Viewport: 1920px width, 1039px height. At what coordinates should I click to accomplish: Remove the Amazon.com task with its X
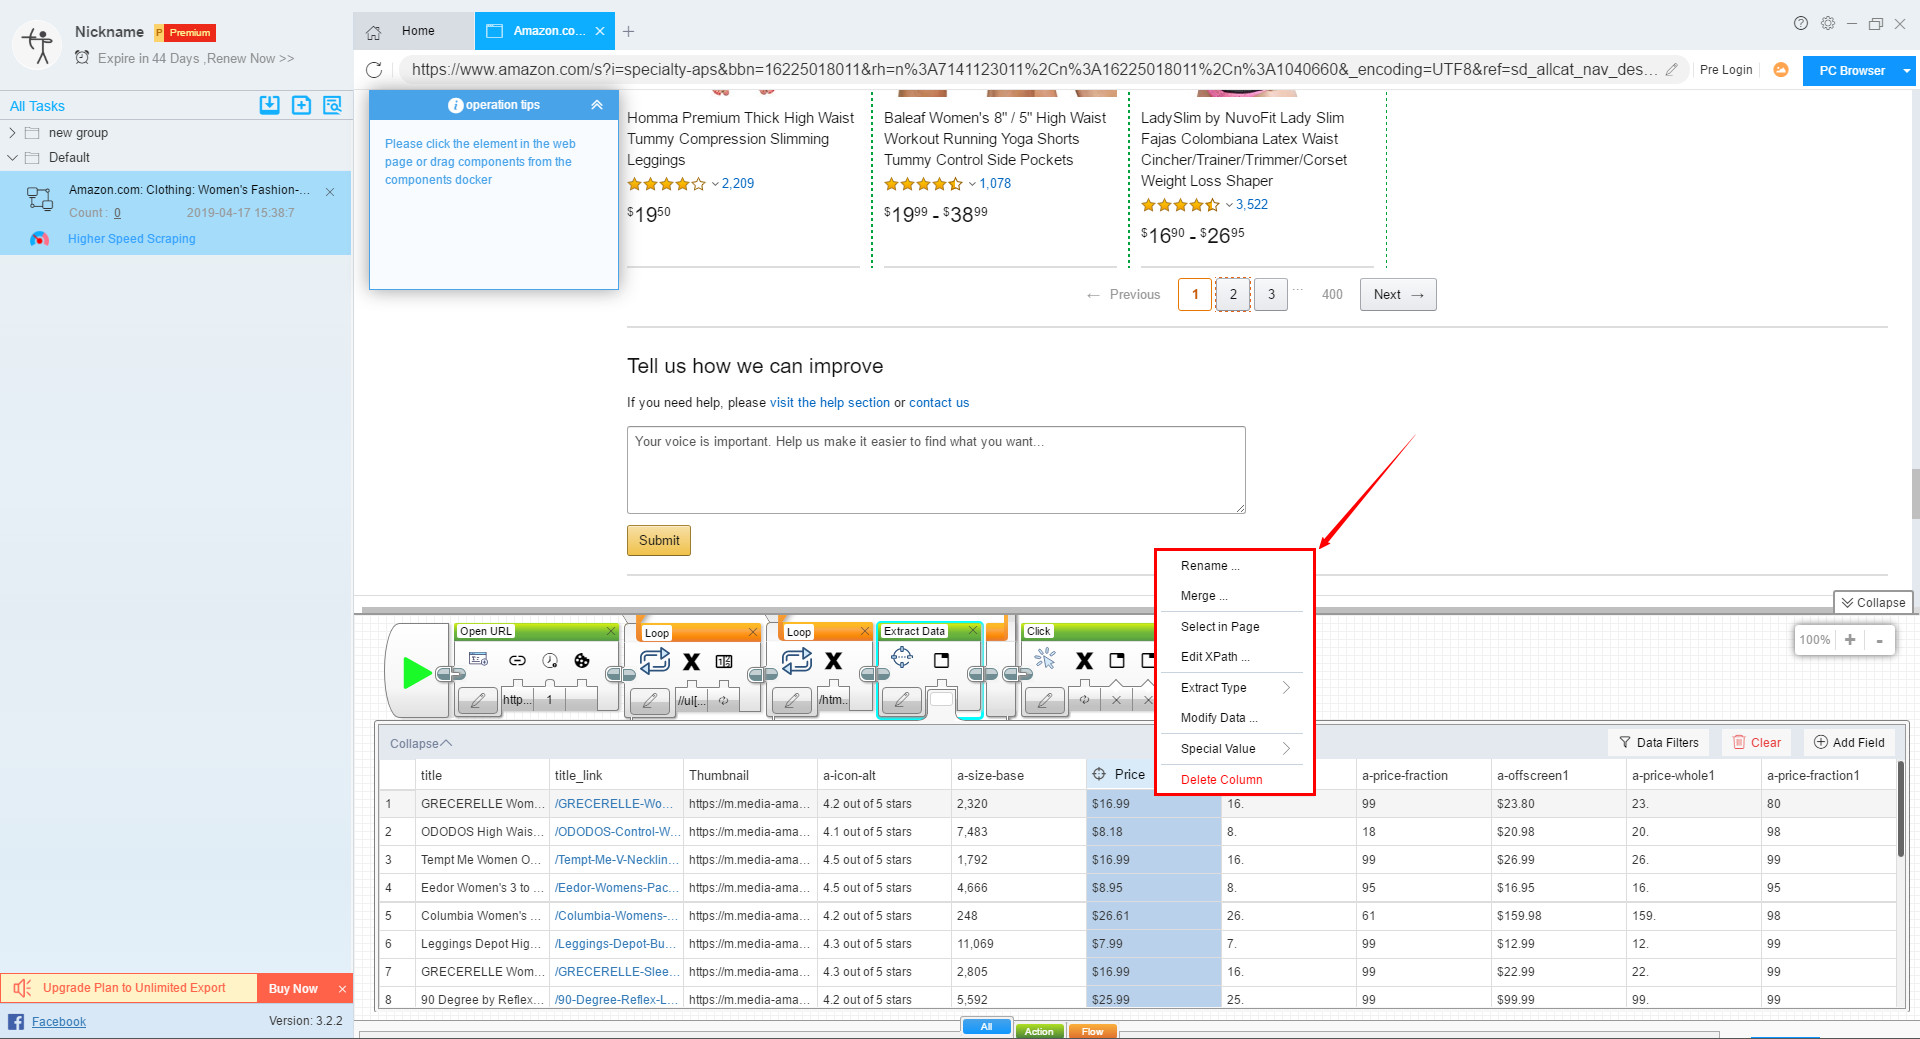coord(330,192)
